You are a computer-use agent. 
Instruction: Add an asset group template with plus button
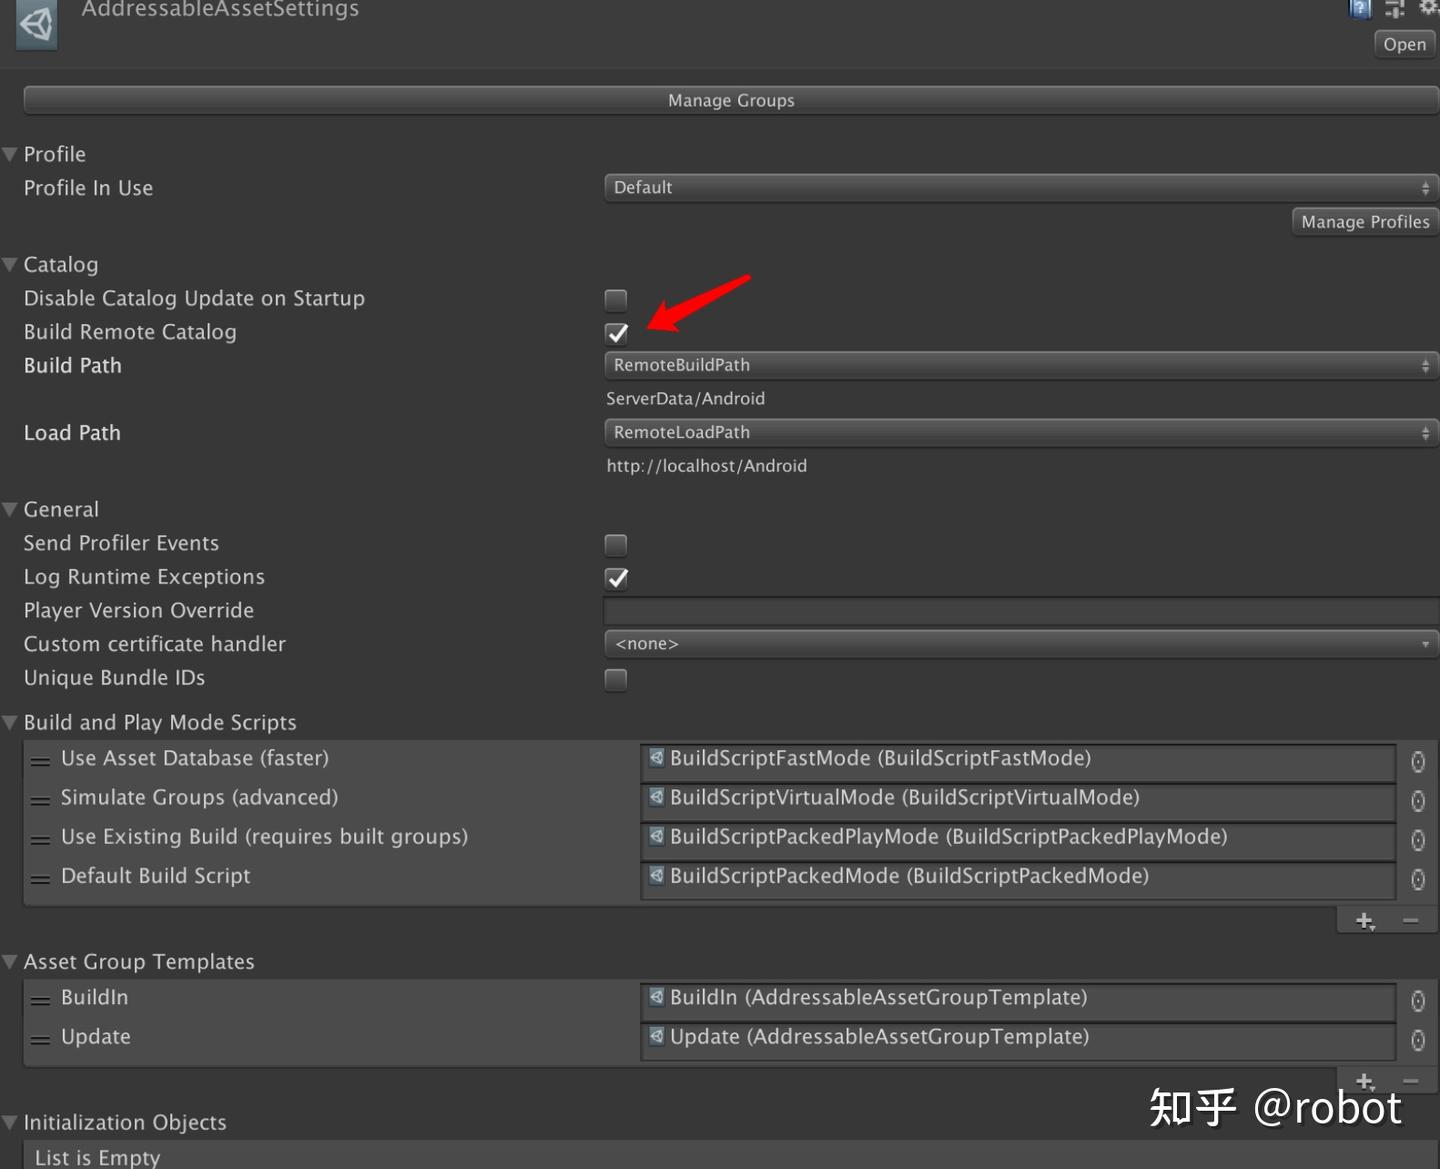pos(1365,1081)
